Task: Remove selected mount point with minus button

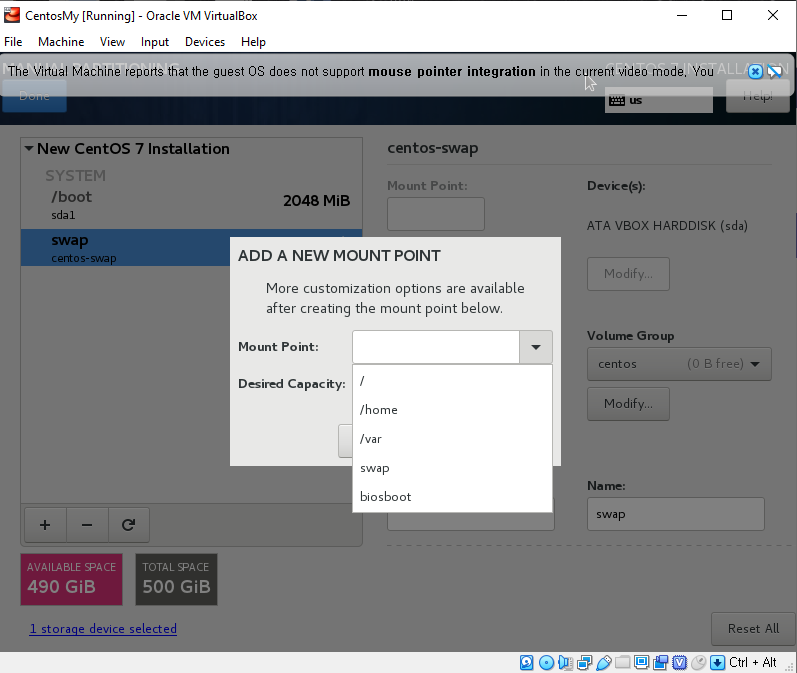Action: pos(87,525)
